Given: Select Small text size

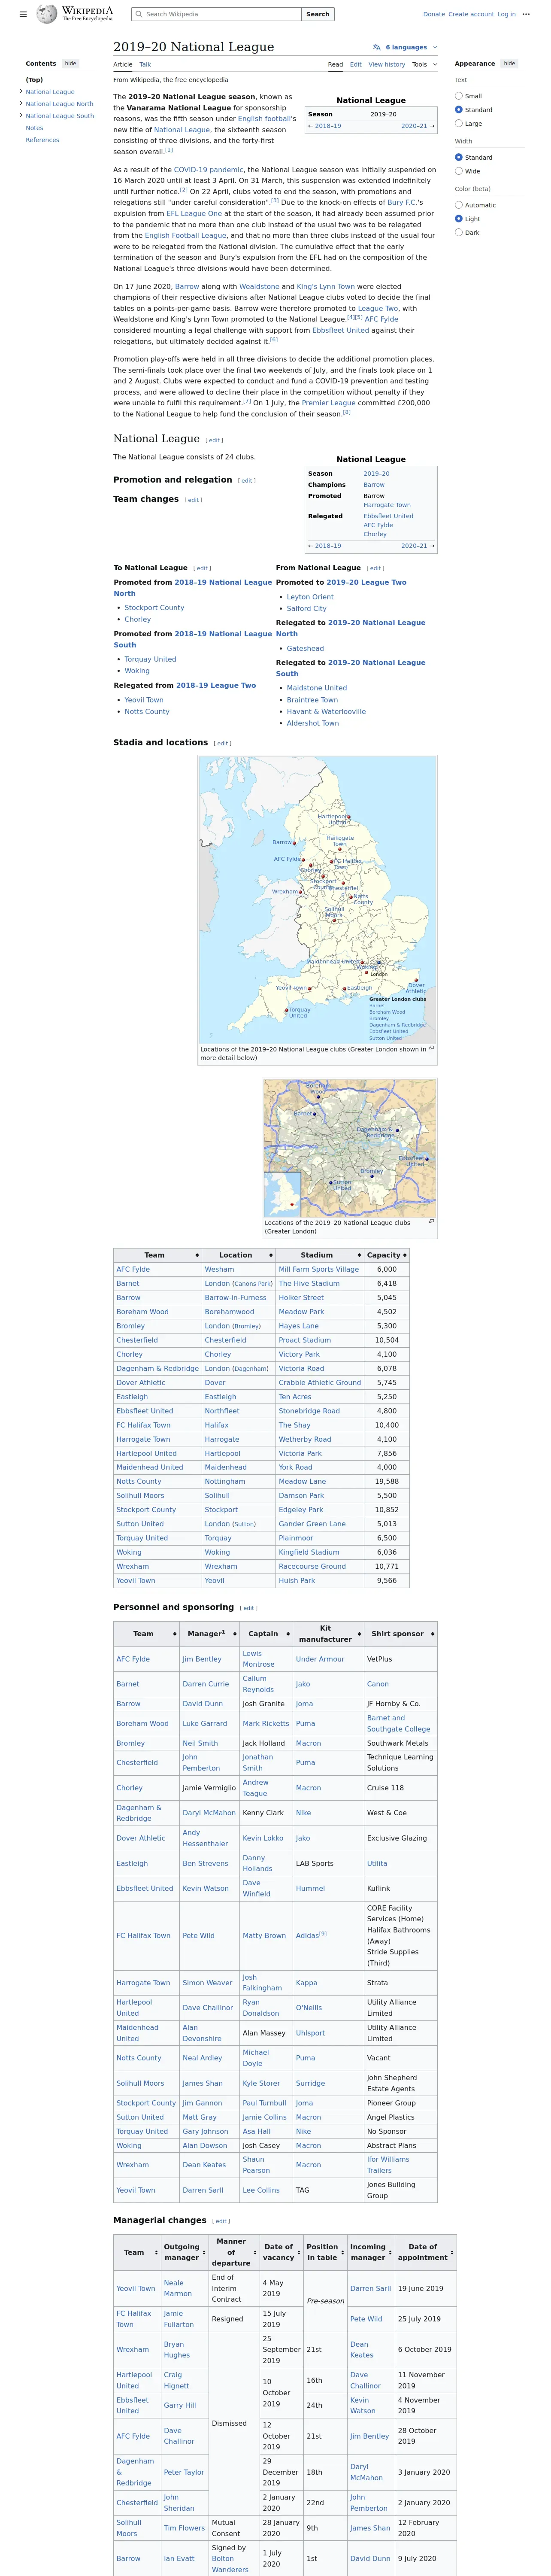Looking at the screenshot, I should tap(459, 96).
